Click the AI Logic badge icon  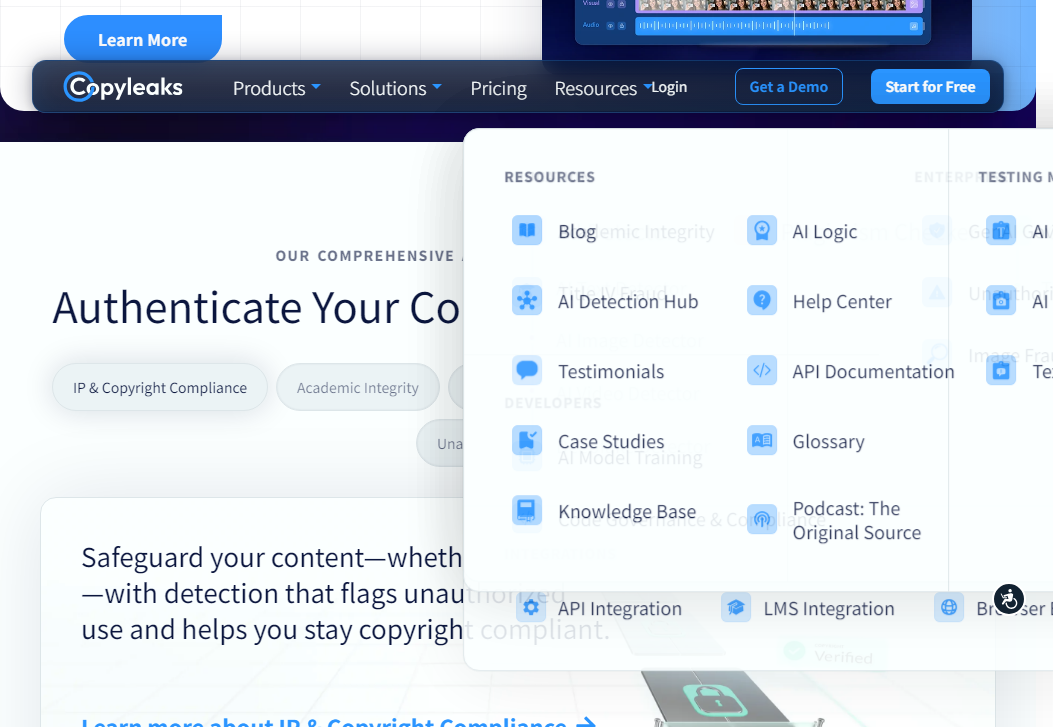pos(762,230)
